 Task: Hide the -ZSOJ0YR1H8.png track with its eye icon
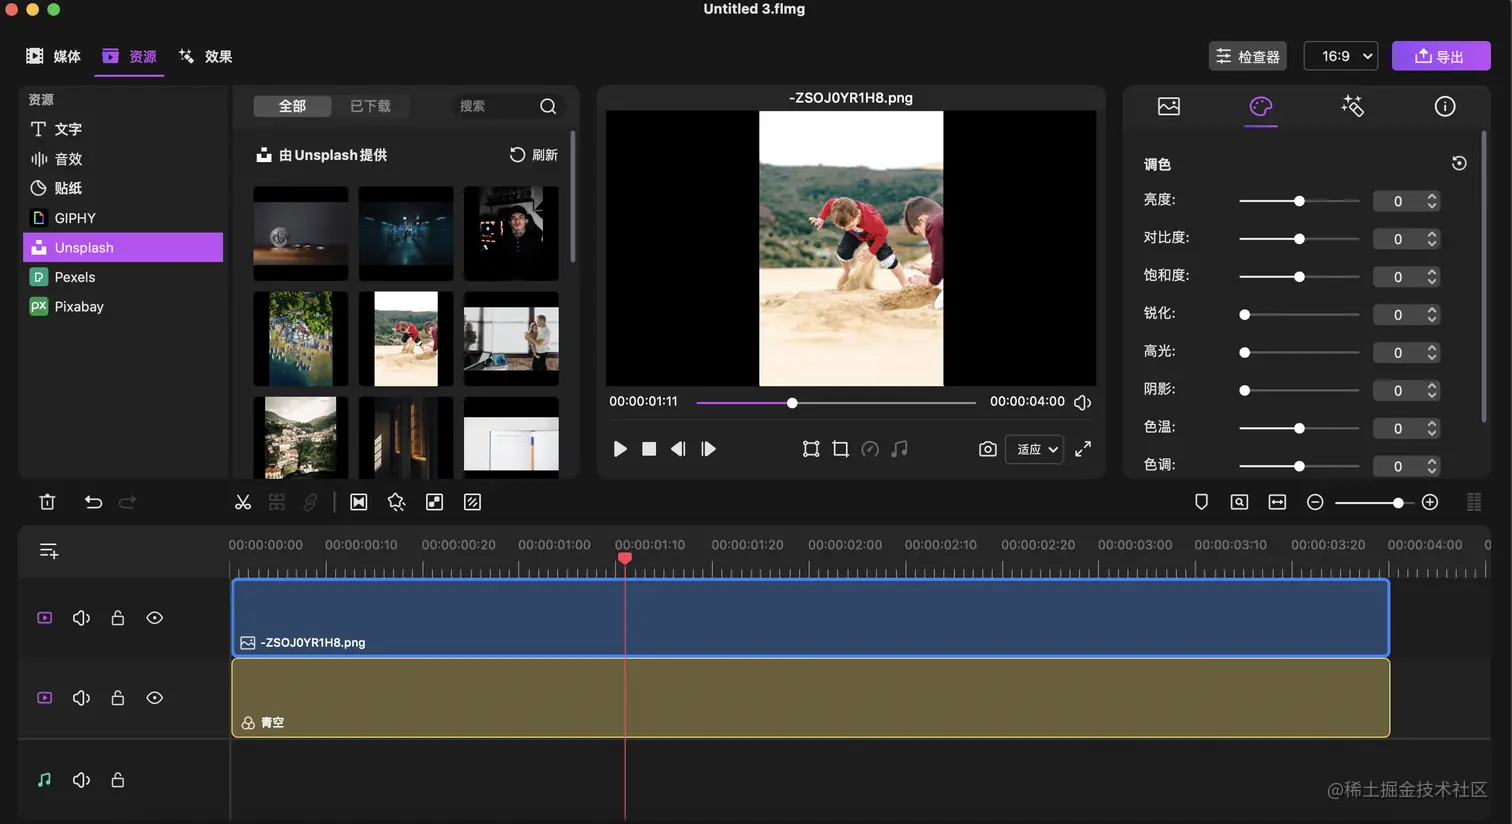(x=155, y=618)
